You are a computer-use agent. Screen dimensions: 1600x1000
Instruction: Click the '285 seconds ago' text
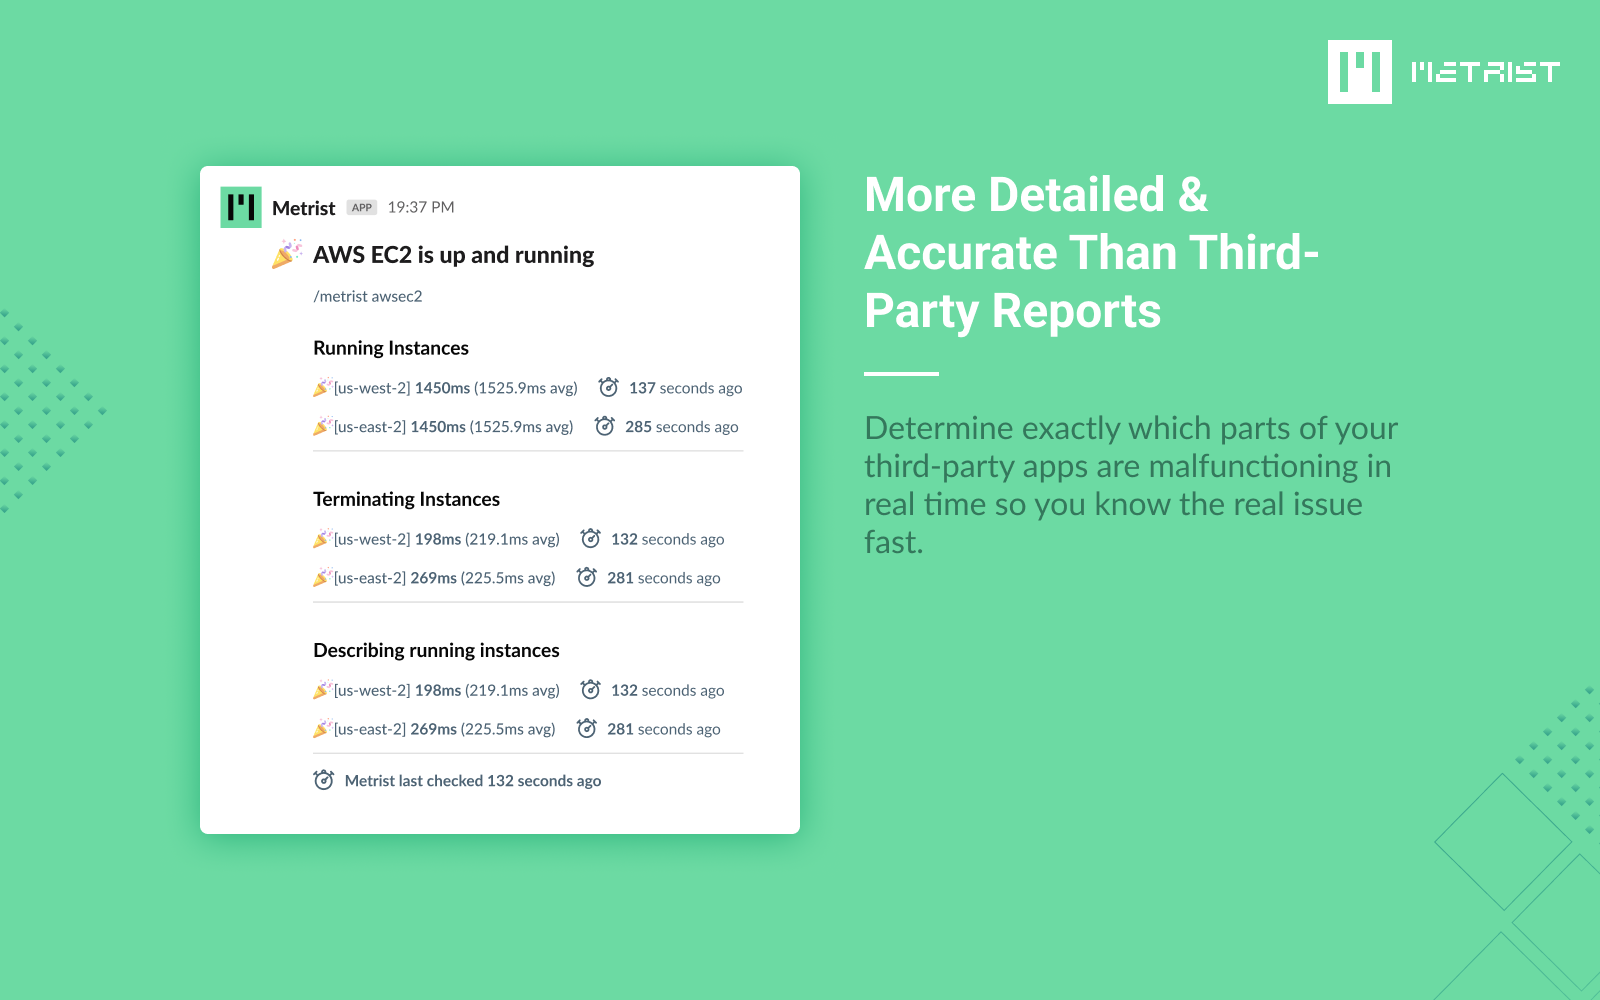click(682, 427)
